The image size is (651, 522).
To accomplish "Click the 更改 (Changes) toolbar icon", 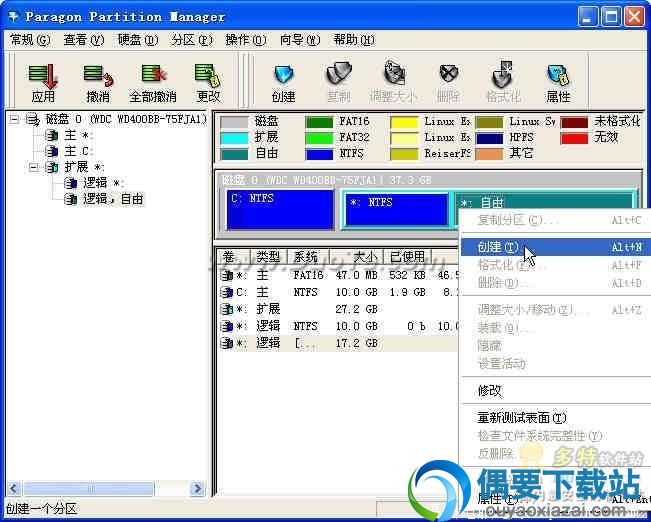I will coord(208,76).
